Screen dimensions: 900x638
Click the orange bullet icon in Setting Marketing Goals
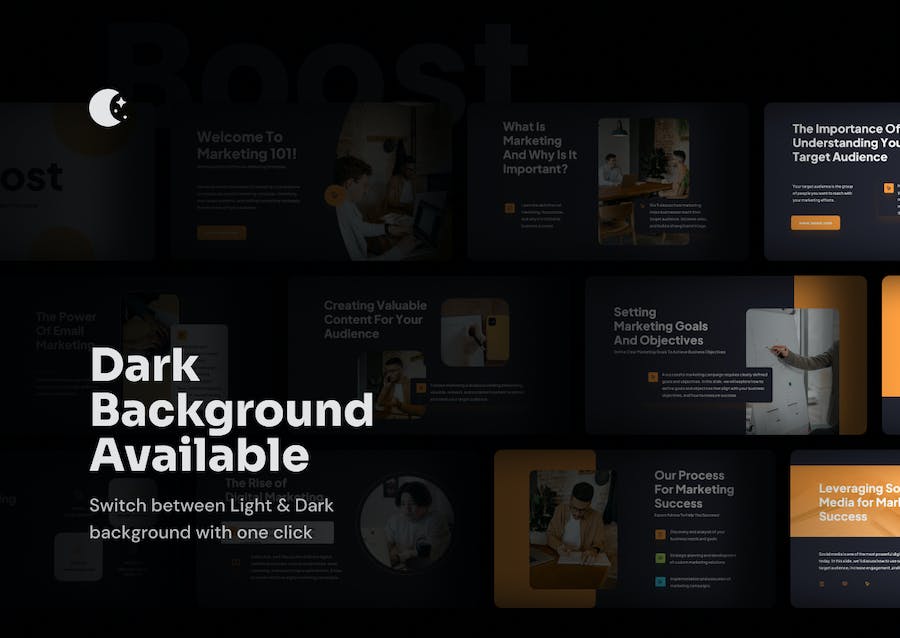653,376
